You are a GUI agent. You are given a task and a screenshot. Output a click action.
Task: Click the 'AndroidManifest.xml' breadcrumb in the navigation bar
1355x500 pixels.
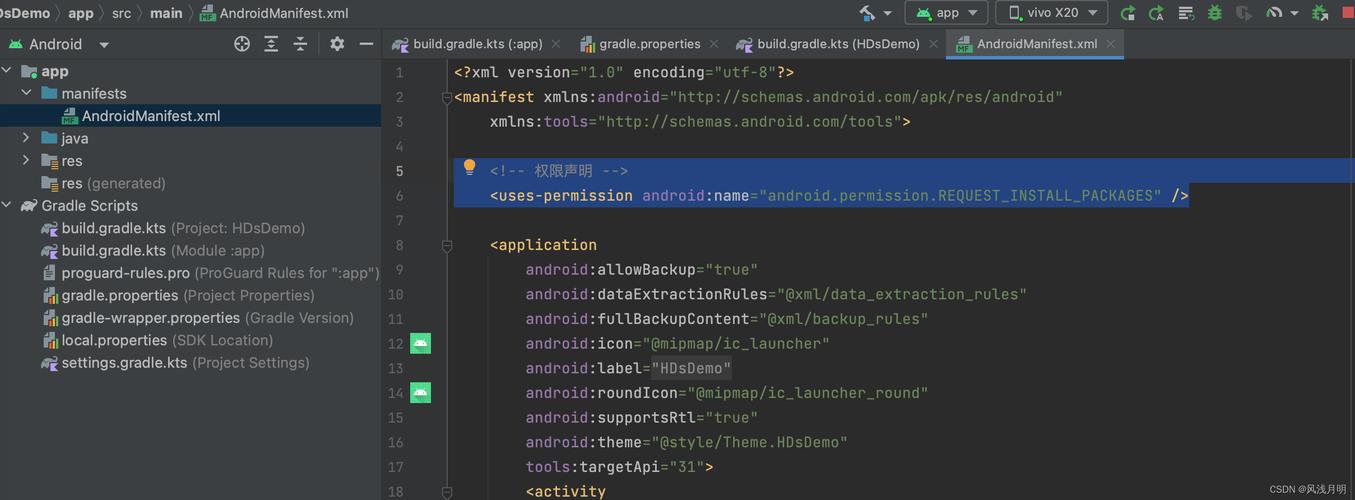point(274,13)
